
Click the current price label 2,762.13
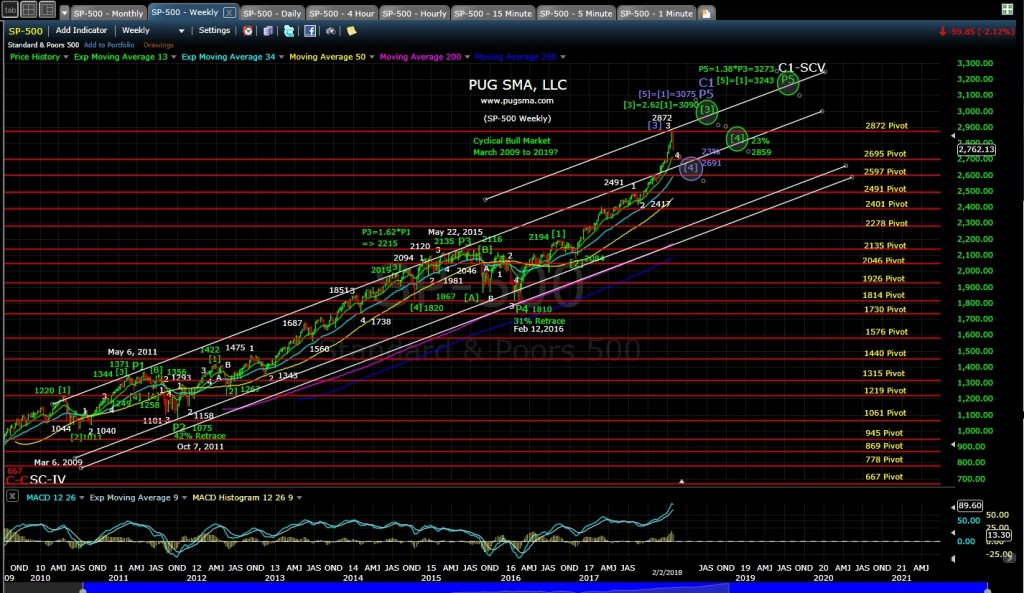click(x=976, y=150)
